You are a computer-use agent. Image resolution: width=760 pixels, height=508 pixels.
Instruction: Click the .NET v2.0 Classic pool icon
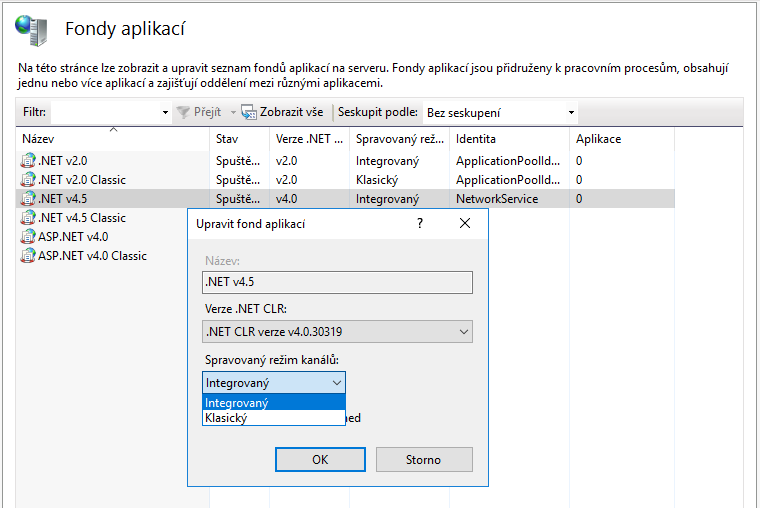(x=28, y=179)
